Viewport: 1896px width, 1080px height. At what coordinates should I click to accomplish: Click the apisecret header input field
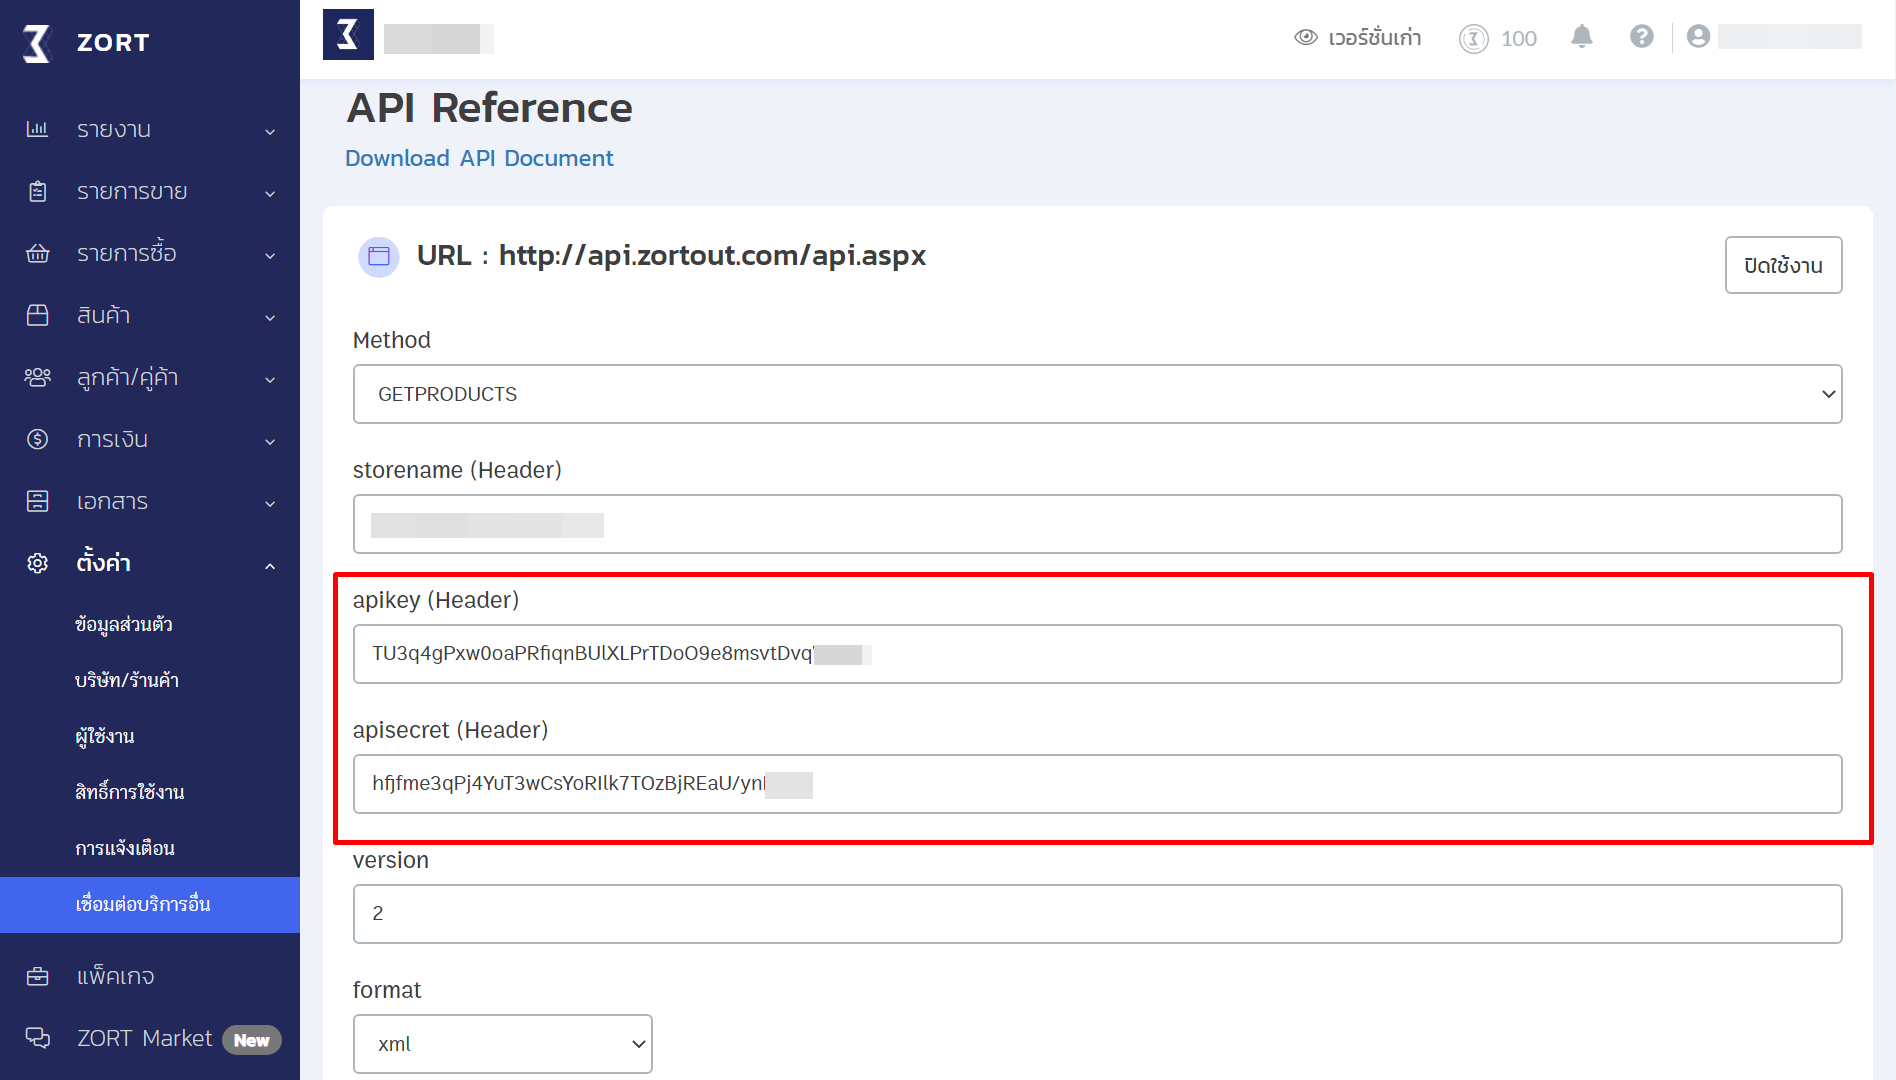point(1097,784)
